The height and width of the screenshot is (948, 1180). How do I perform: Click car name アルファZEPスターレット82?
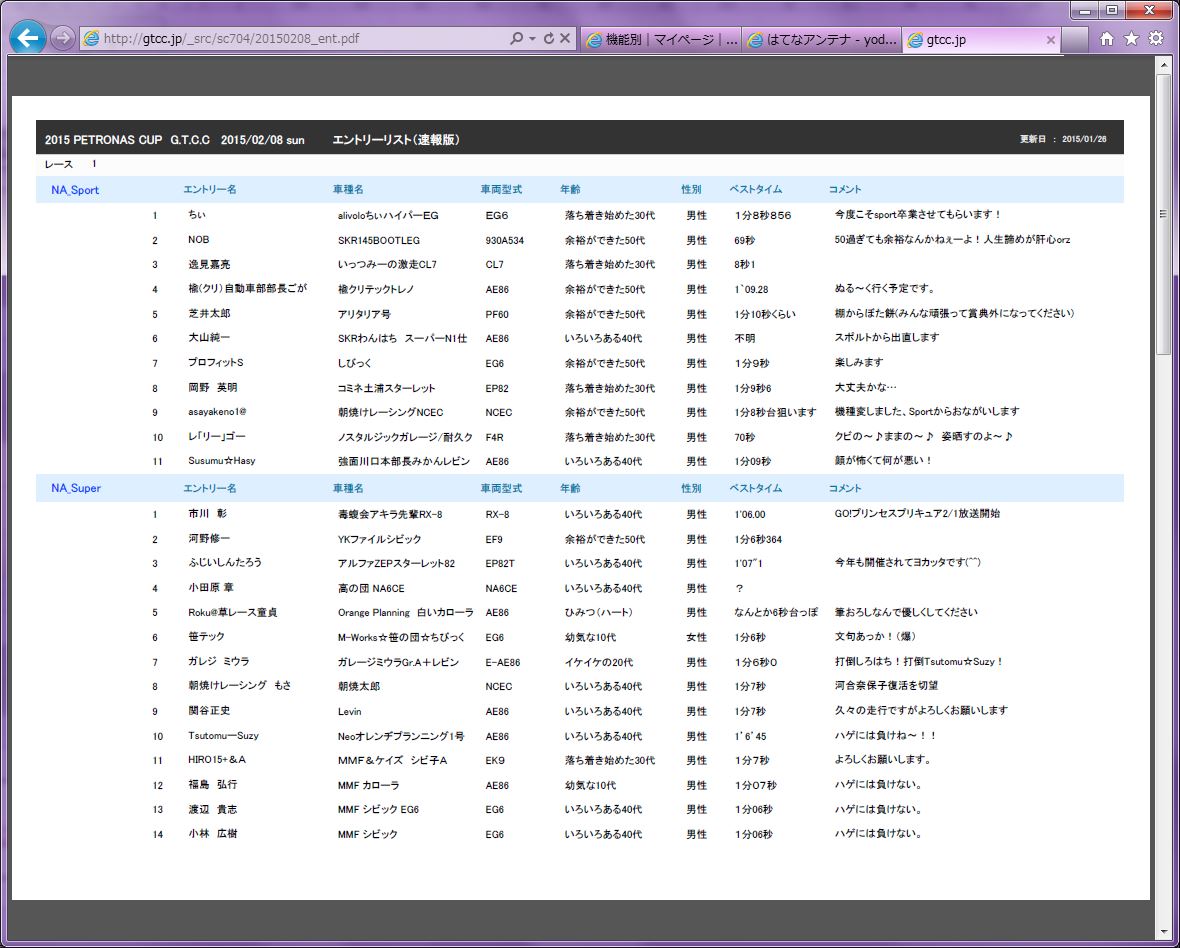pos(397,564)
